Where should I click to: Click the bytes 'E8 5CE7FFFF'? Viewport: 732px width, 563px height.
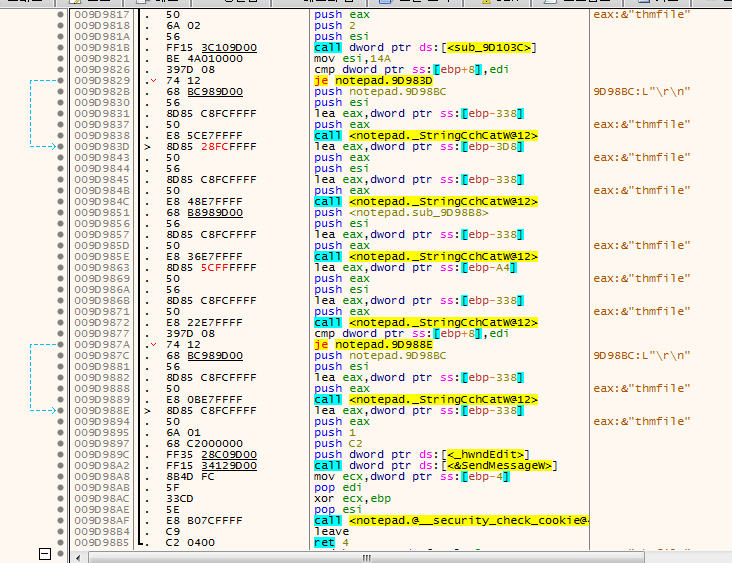(x=204, y=136)
